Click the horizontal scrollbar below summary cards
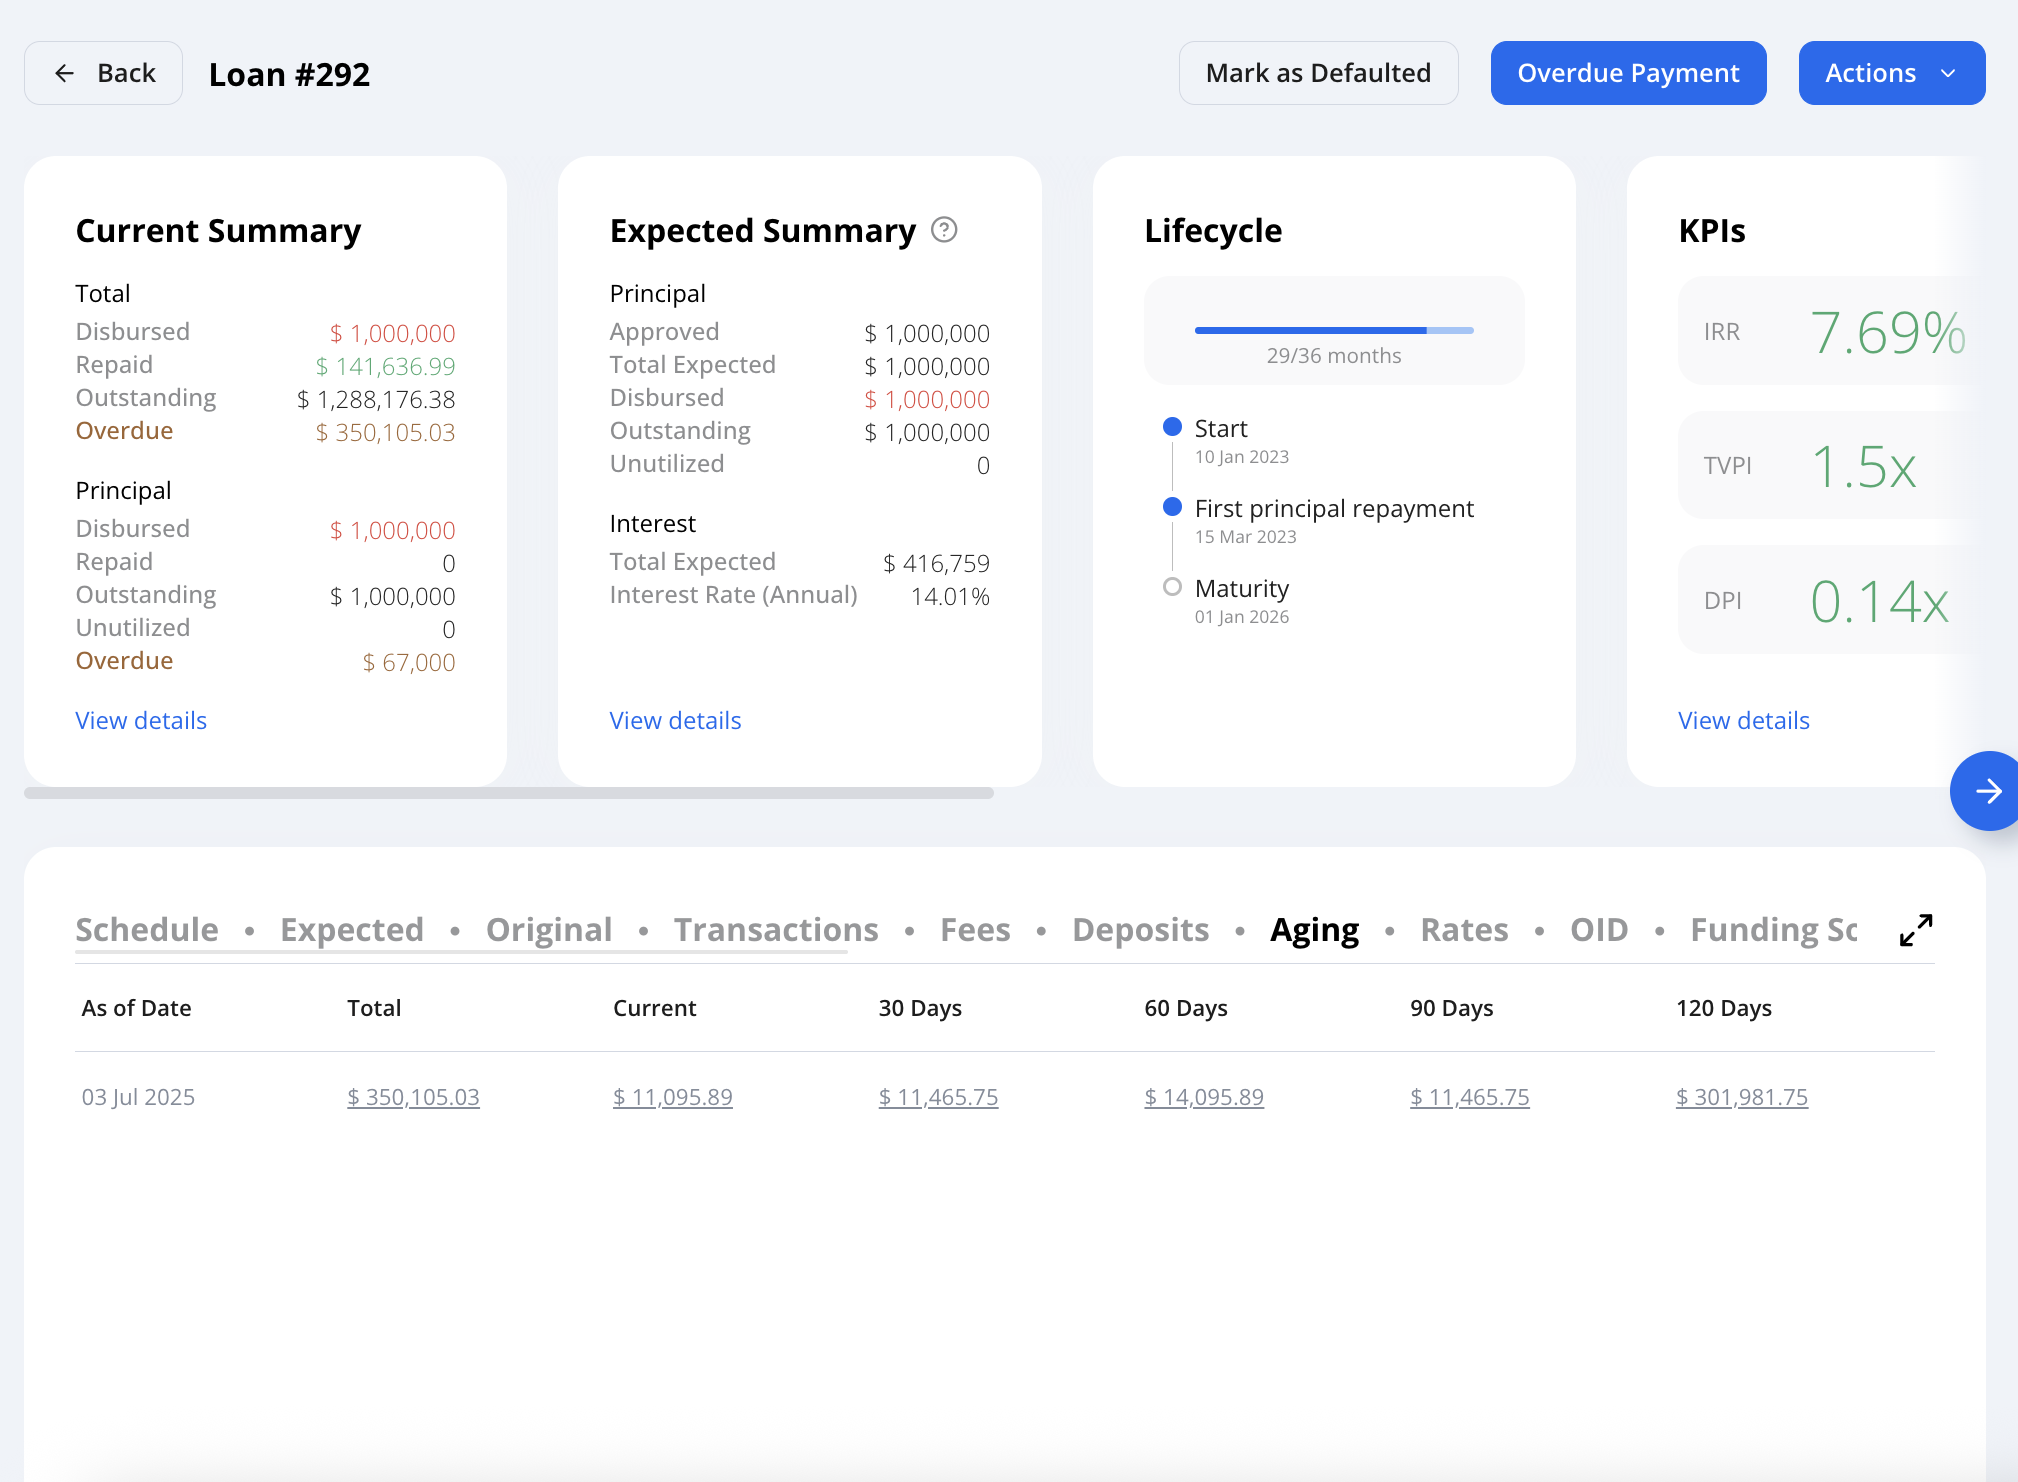The width and height of the screenshot is (2018, 1482). tap(509, 793)
